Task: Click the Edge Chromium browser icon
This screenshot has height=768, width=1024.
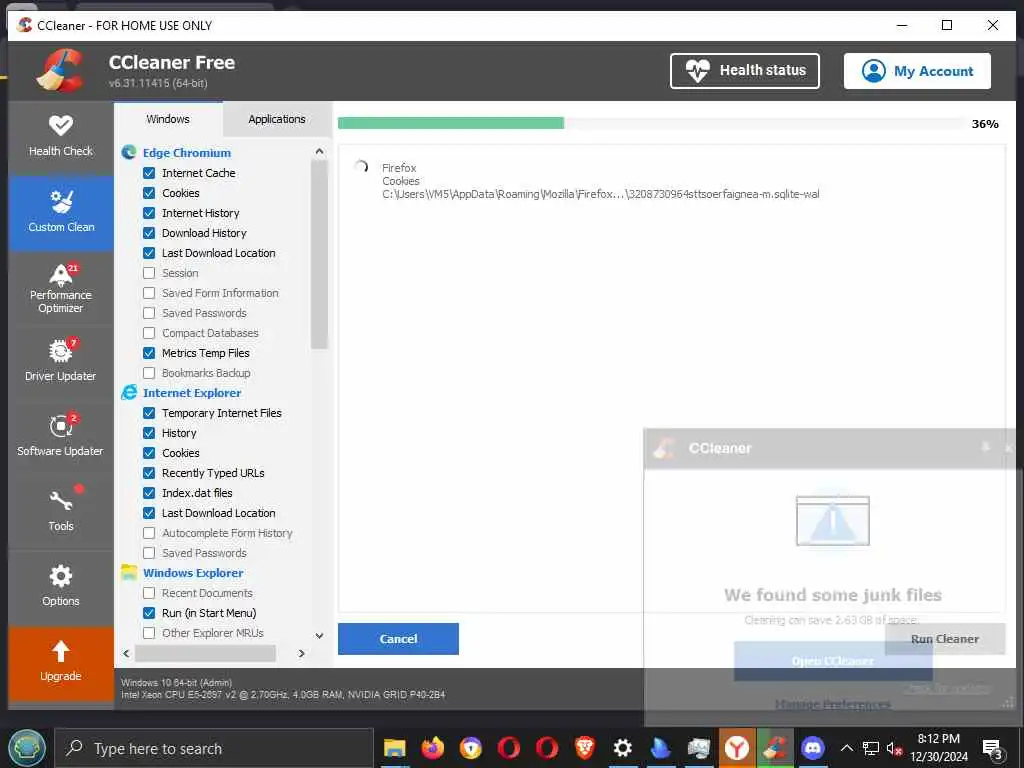Action: (x=129, y=152)
